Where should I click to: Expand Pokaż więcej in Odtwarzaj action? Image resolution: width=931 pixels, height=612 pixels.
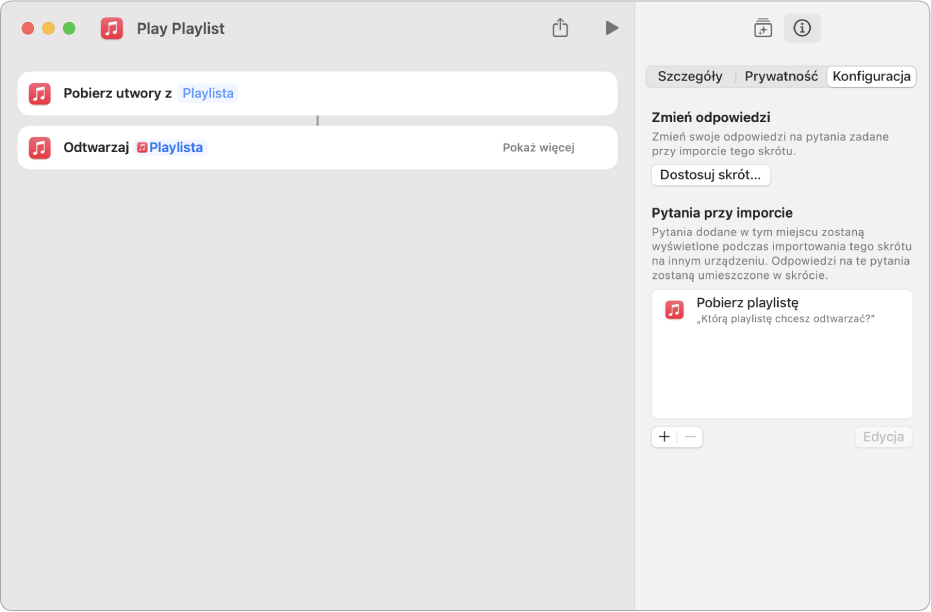pos(539,148)
